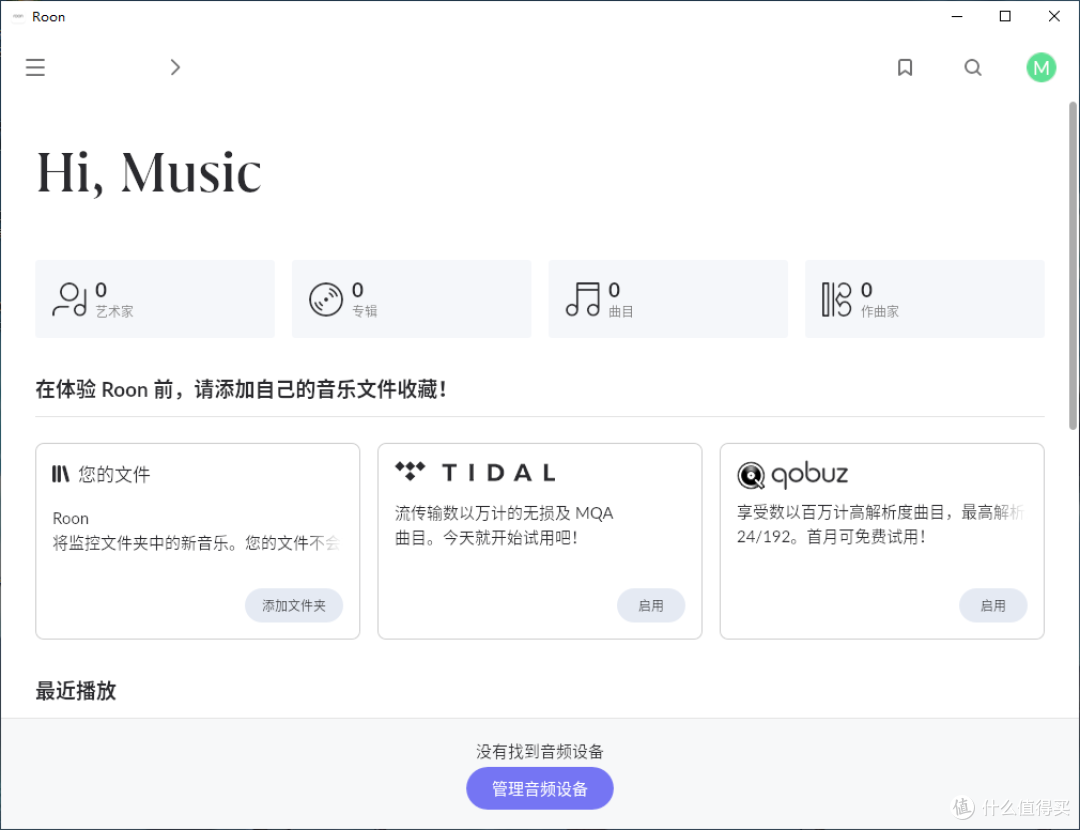Select the 专辑 (albums) library card
This screenshot has height=830, width=1080.
tap(411, 298)
